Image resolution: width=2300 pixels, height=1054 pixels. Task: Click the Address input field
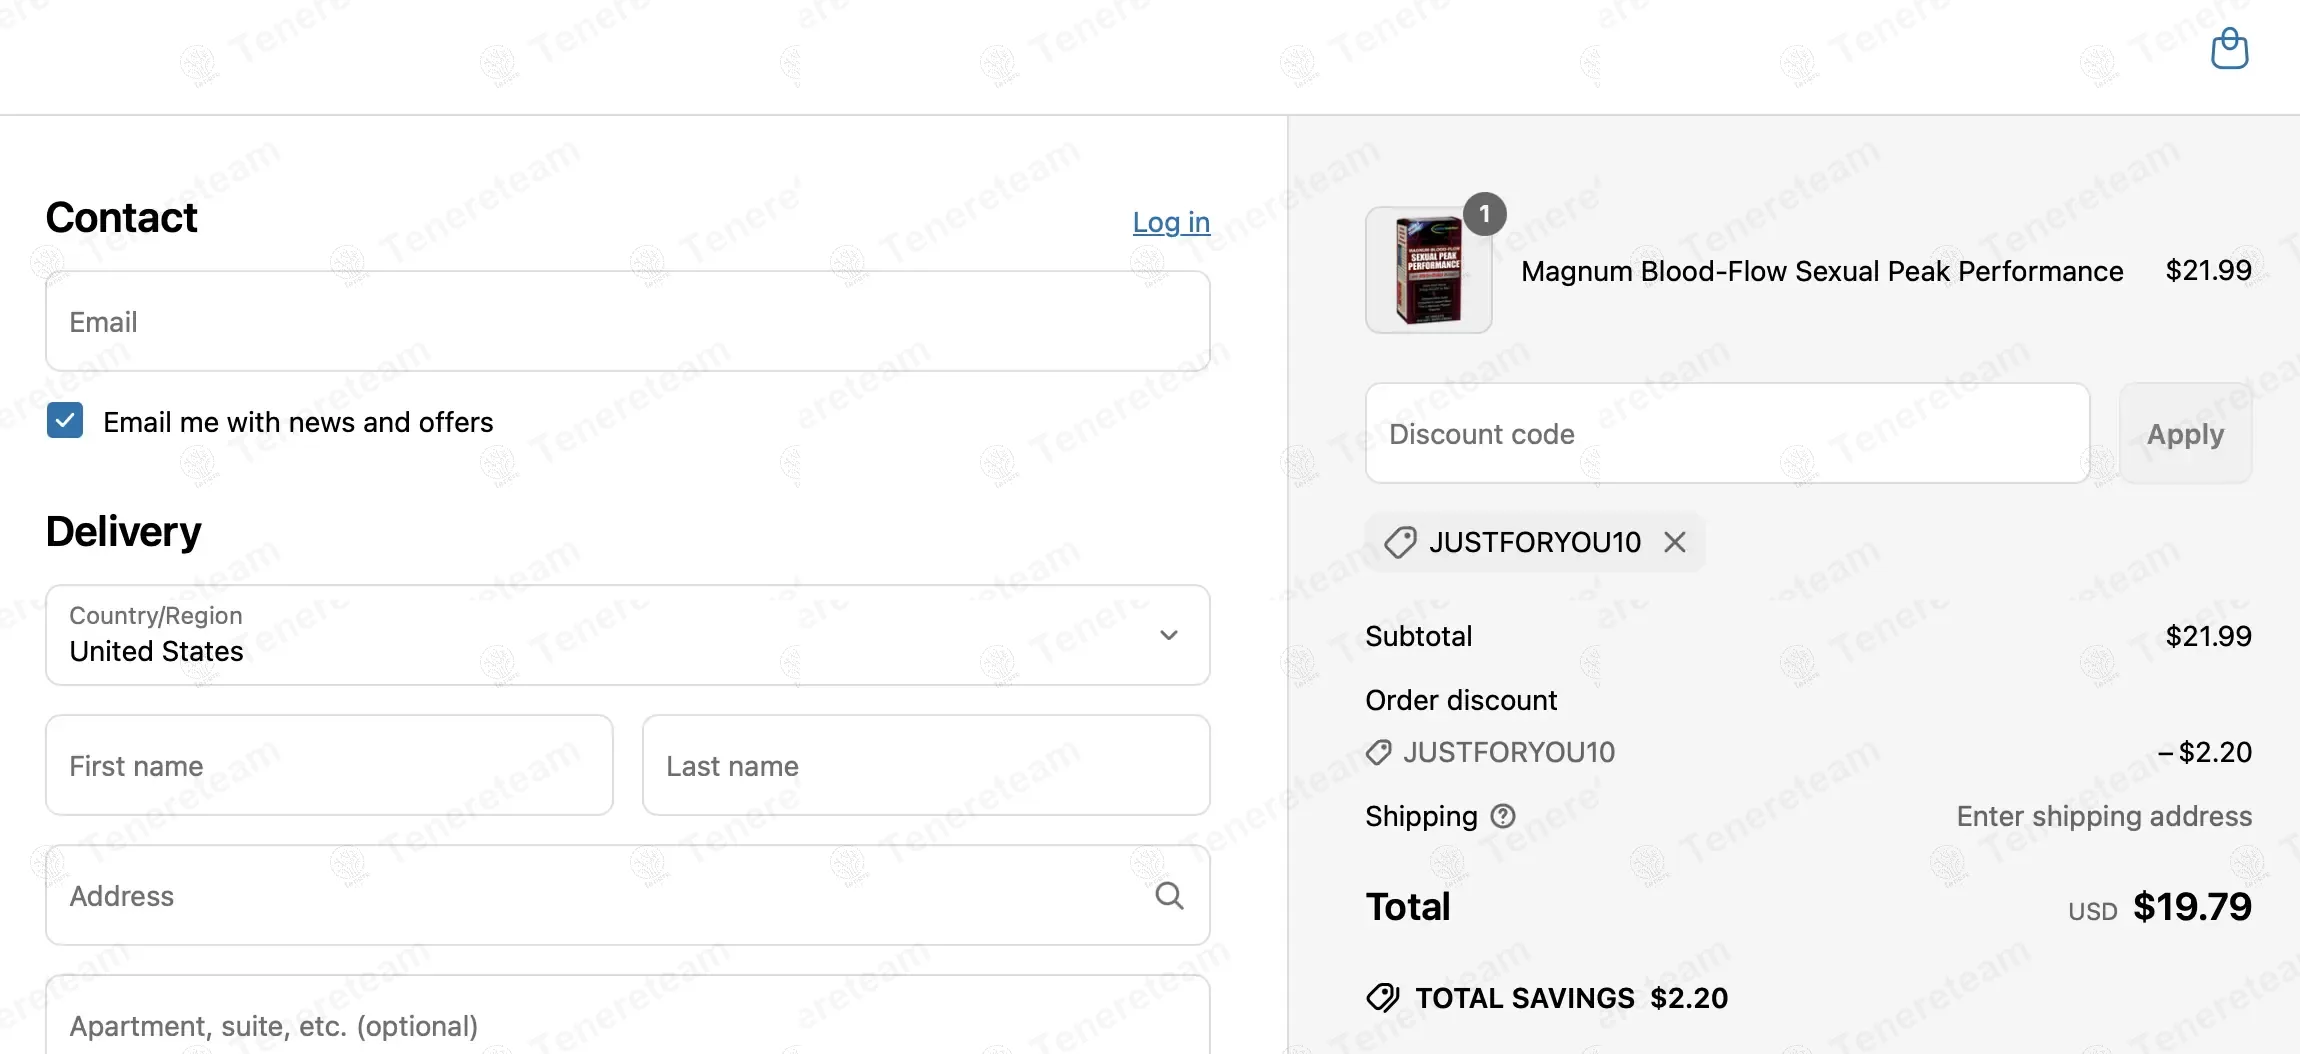[600, 895]
